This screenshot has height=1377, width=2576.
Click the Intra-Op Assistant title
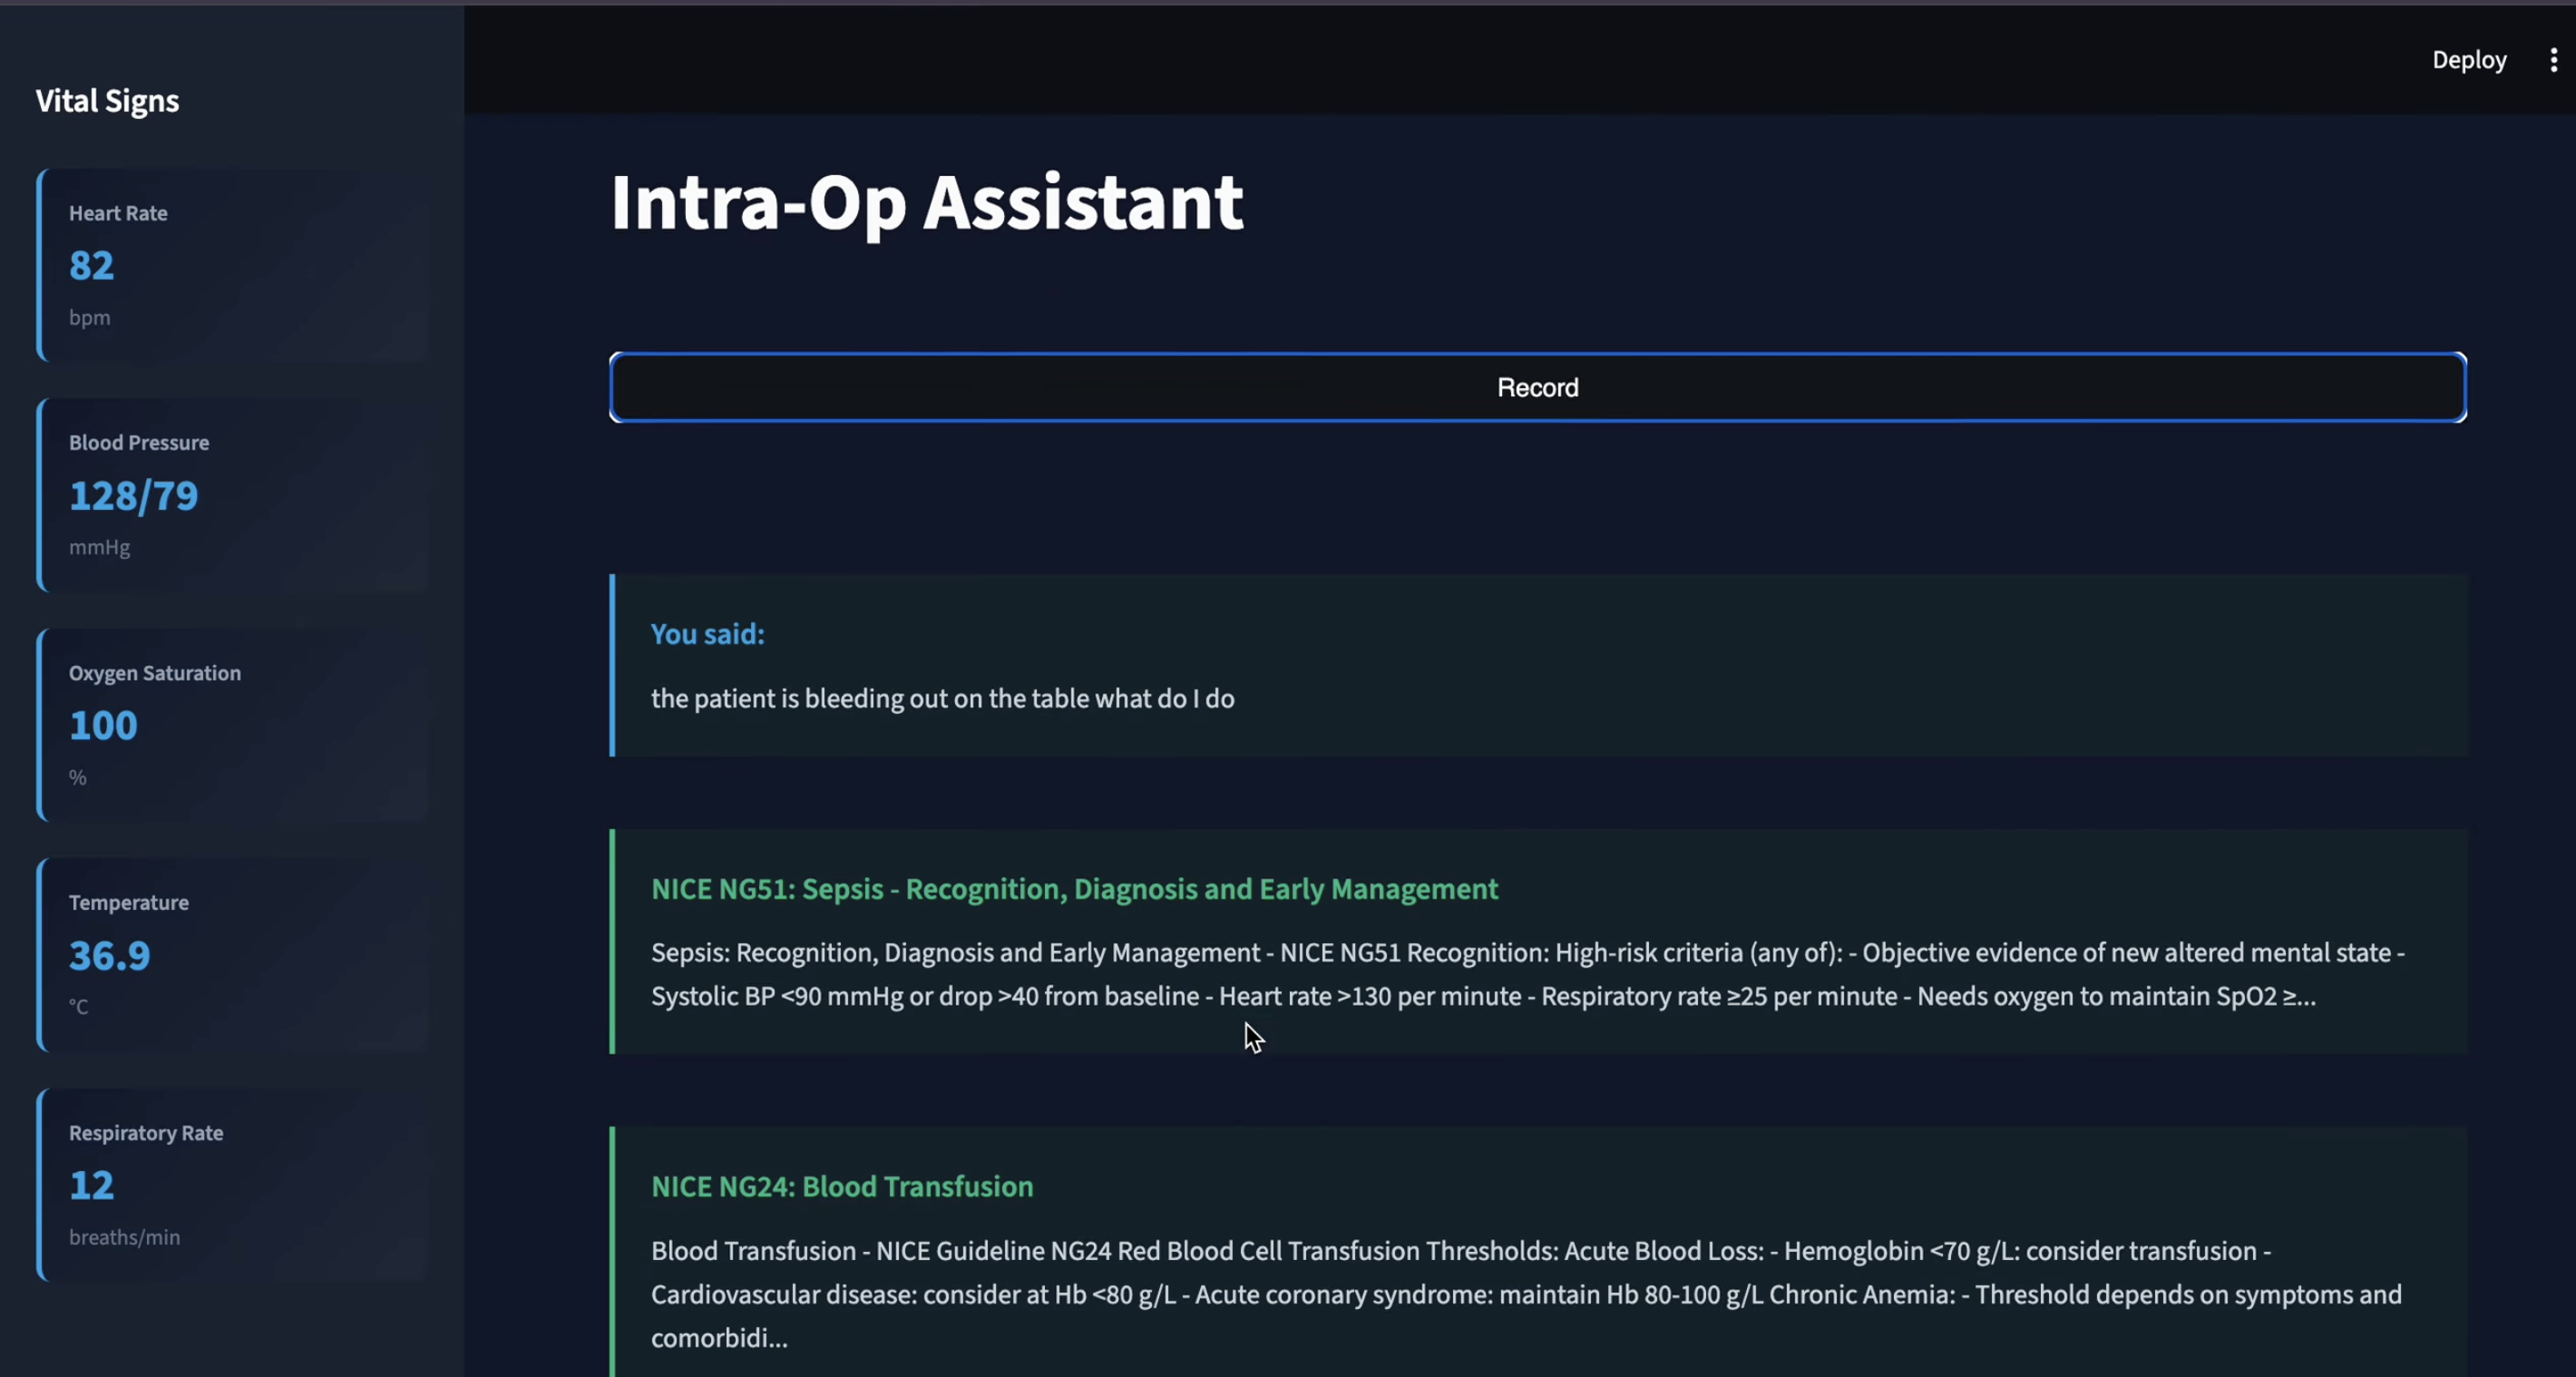coord(926,203)
